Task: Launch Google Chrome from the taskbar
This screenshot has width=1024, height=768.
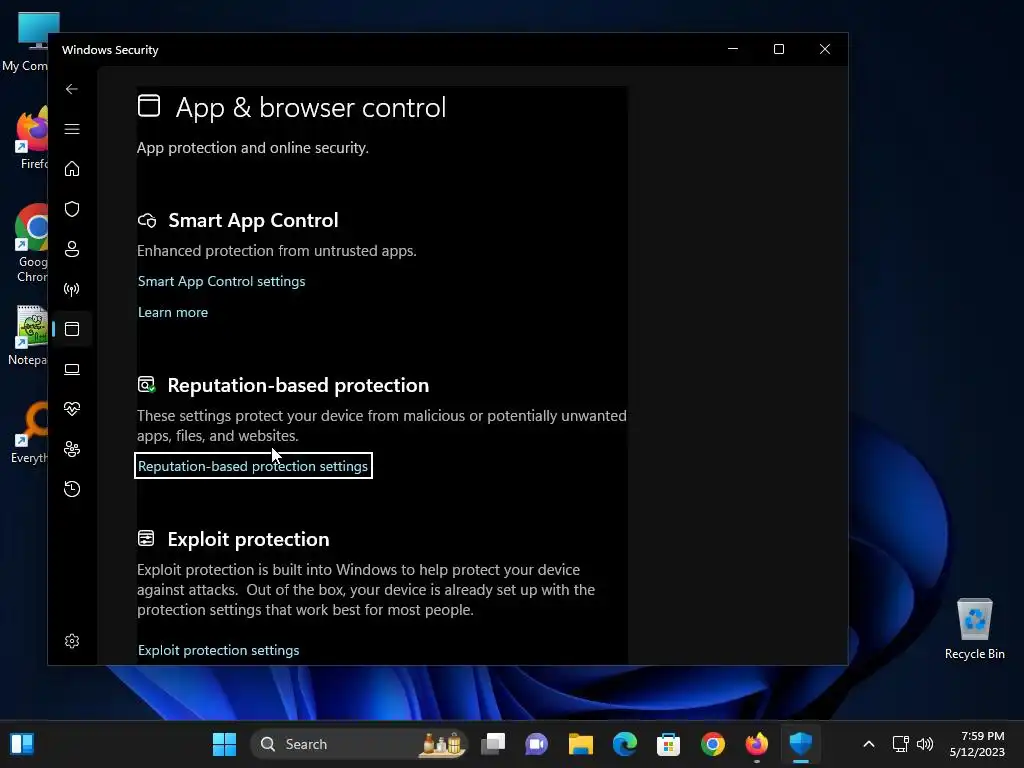Action: tap(712, 744)
